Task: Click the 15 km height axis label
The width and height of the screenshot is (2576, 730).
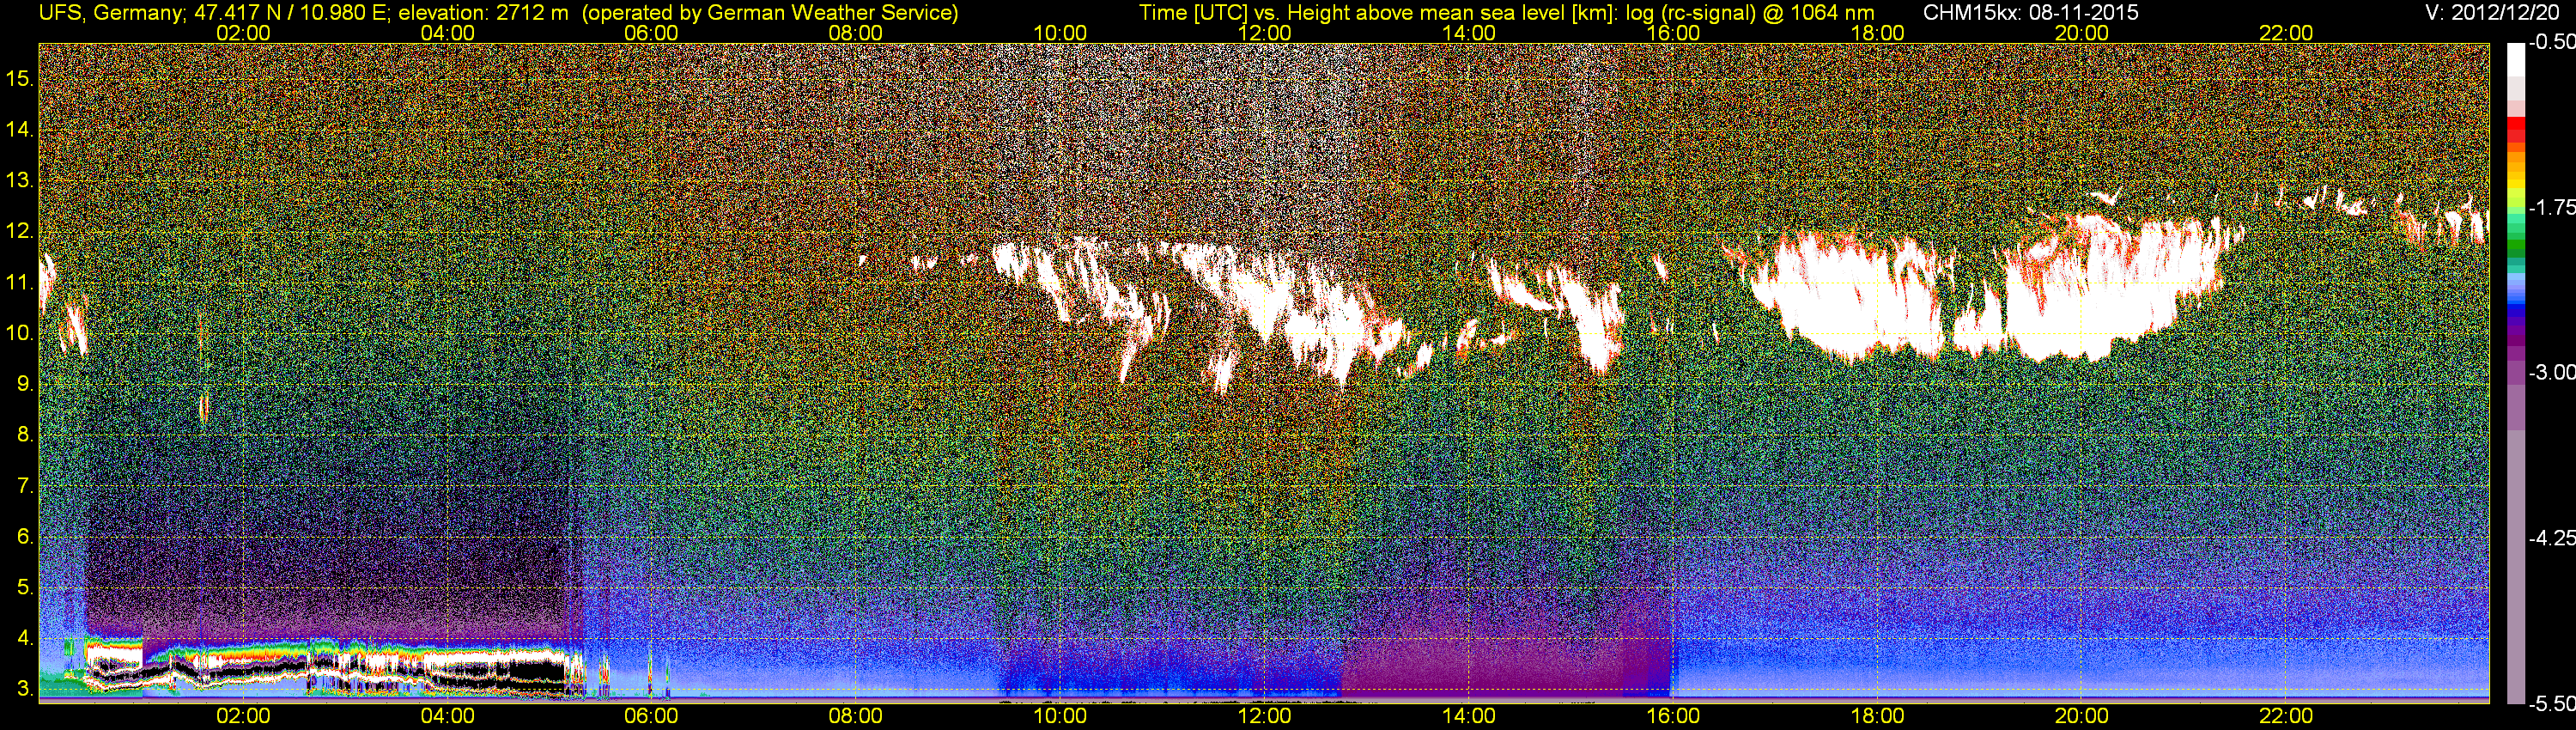Action: 19,78
